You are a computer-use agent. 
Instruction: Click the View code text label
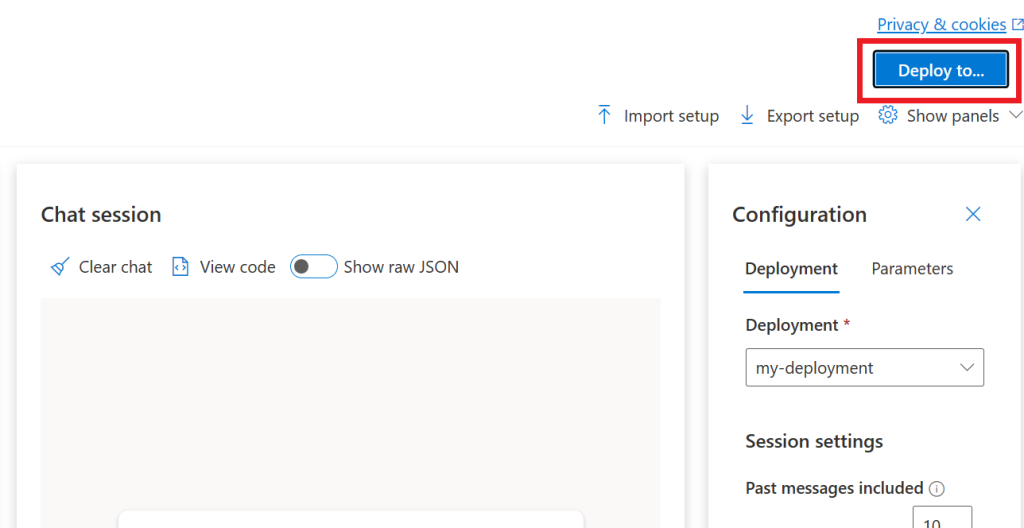(x=238, y=267)
